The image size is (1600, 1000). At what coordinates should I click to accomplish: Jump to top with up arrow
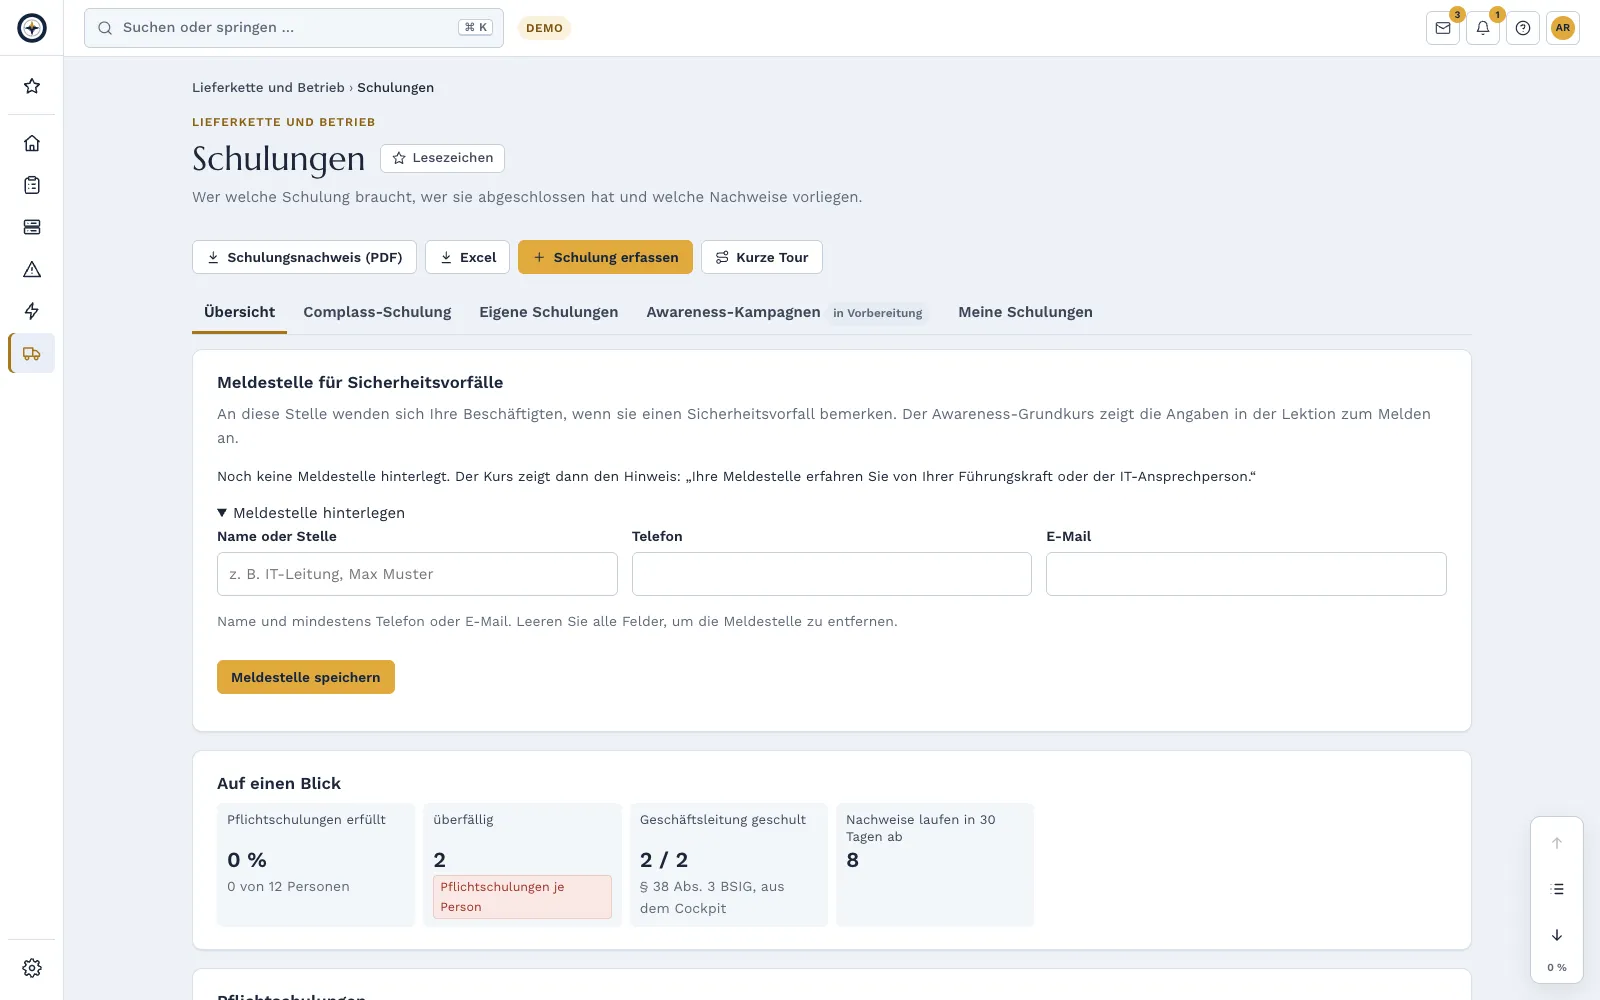[1557, 843]
